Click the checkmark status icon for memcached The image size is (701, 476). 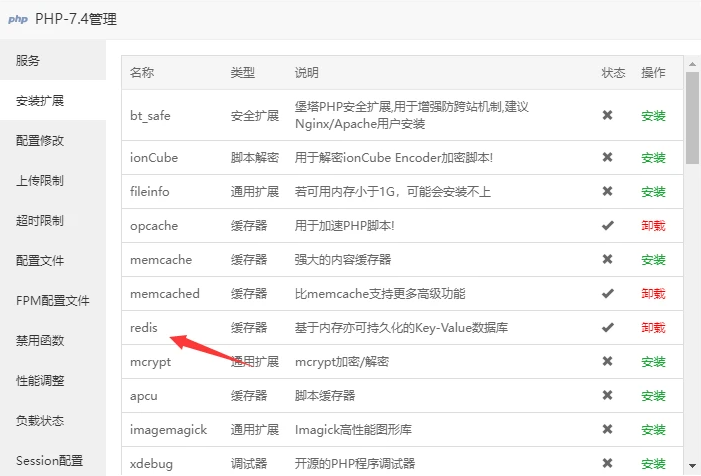[x=607, y=293]
